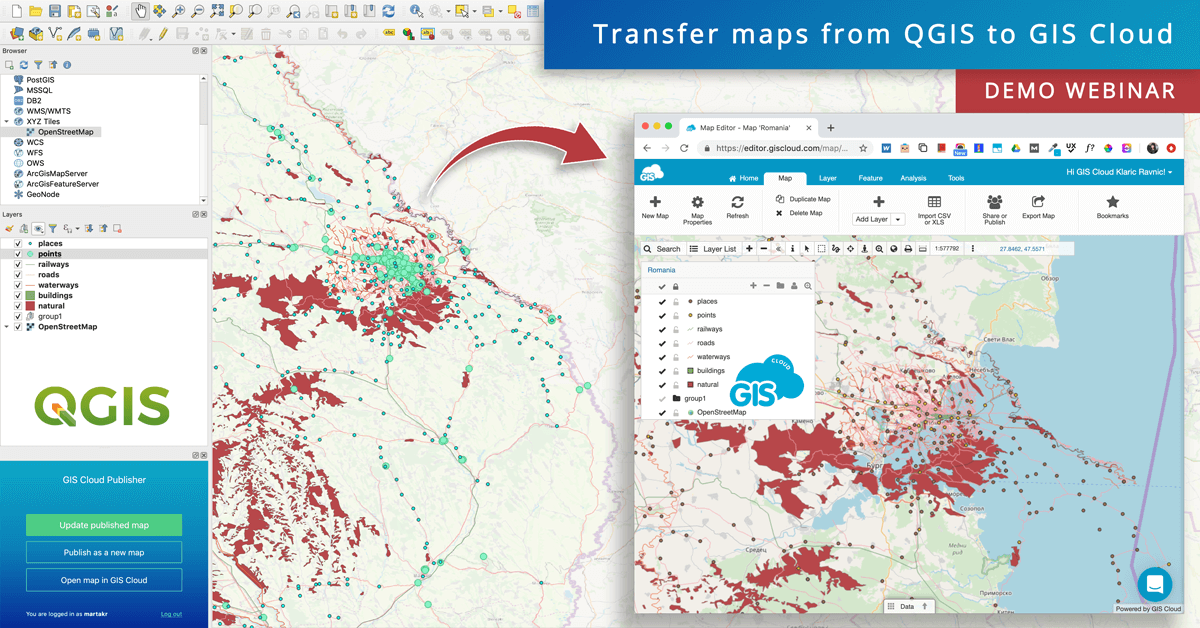Click the yellow abc label tool in QGIS
Screen dimensions: 1200x628
point(388,32)
